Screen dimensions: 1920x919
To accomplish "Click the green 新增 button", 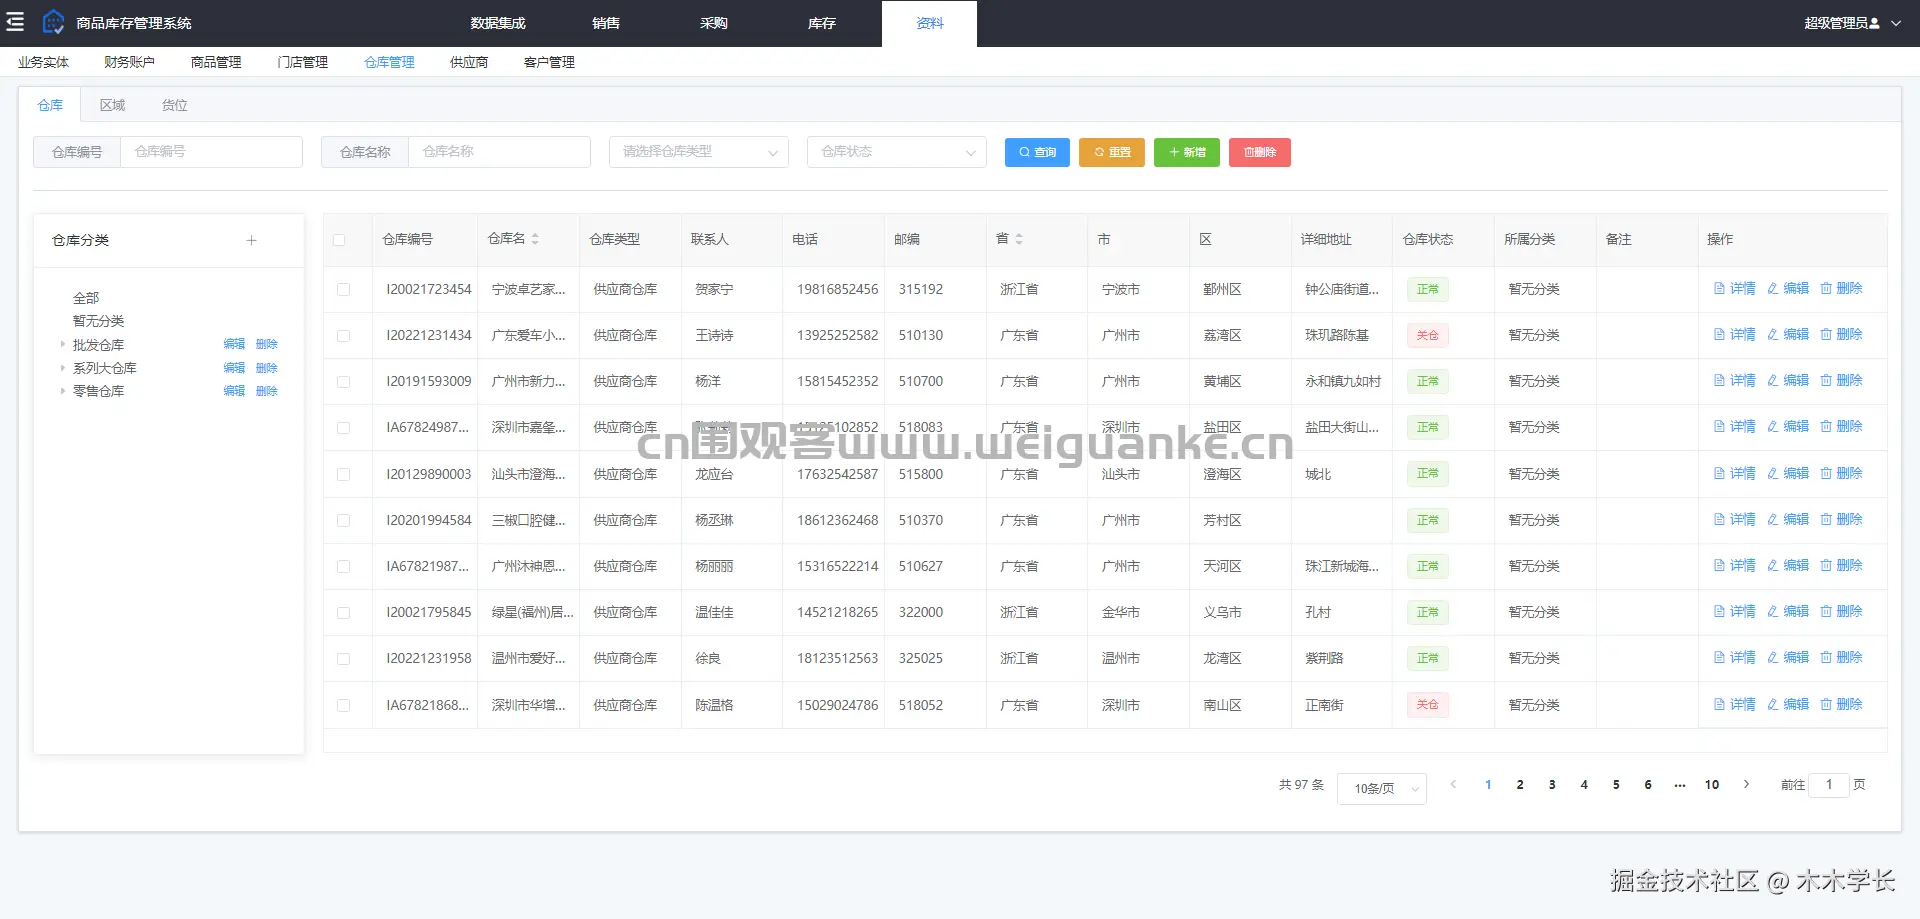I will (1187, 152).
